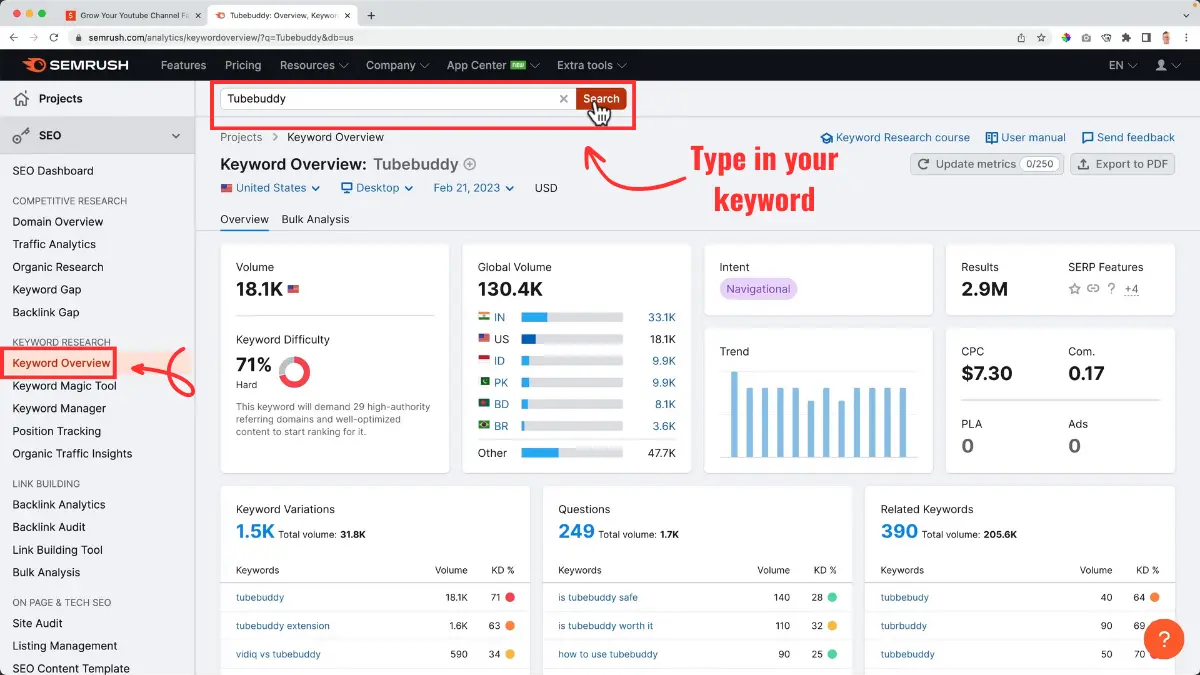Click the Keyword Difficulty progress ring
This screenshot has width=1200, height=675.
click(295, 370)
